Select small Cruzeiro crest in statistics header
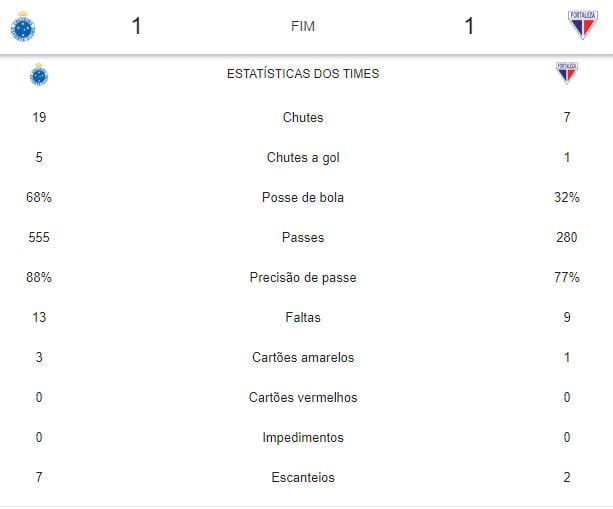 pos(39,74)
